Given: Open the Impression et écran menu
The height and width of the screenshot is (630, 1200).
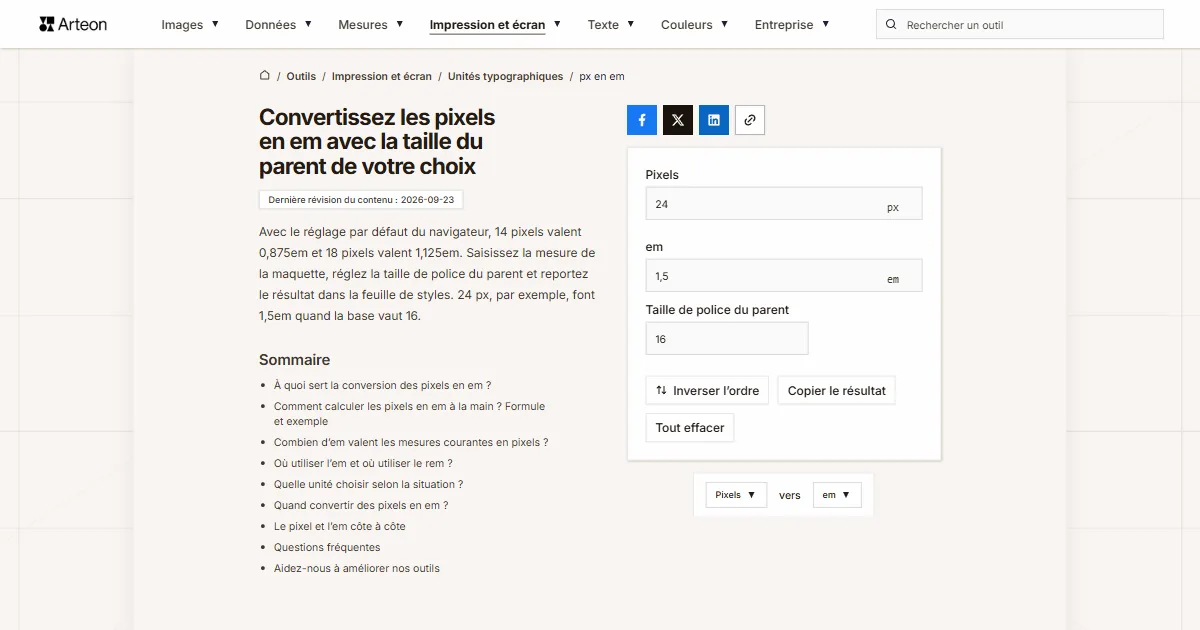Looking at the screenshot, I should tap(495, 25).
